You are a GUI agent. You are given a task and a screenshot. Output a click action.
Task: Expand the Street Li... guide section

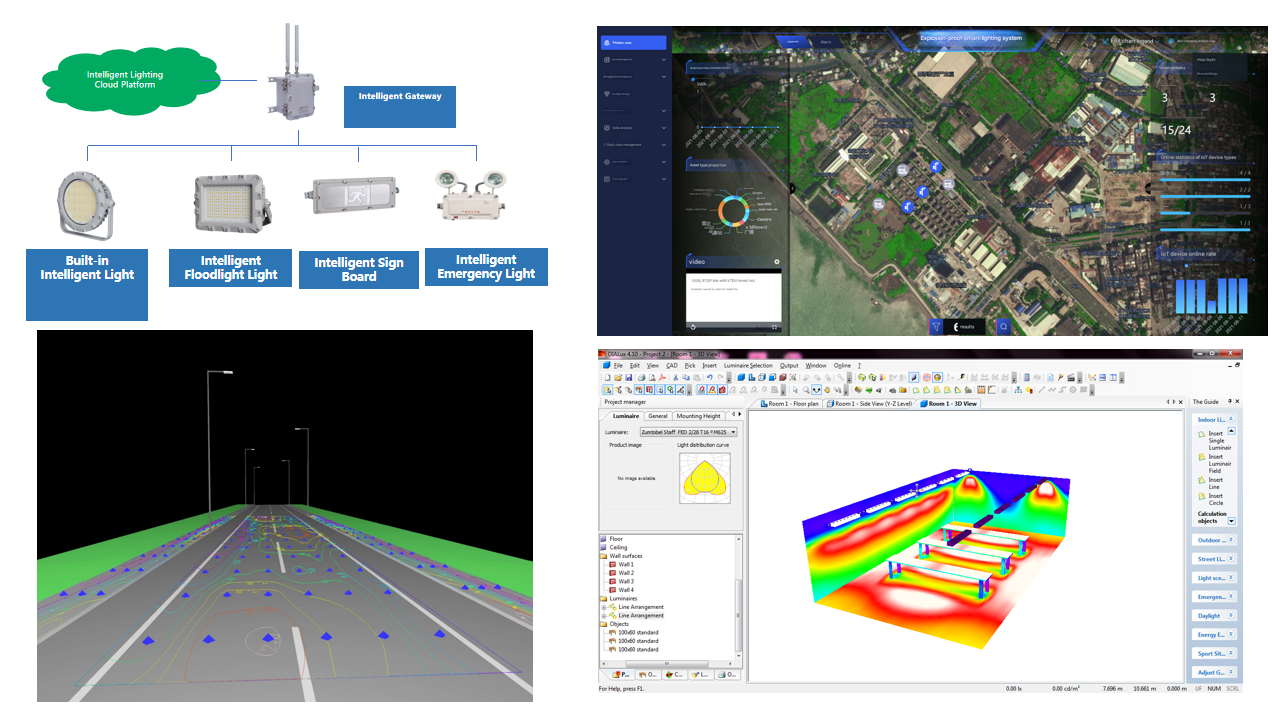pos(1231,559)
